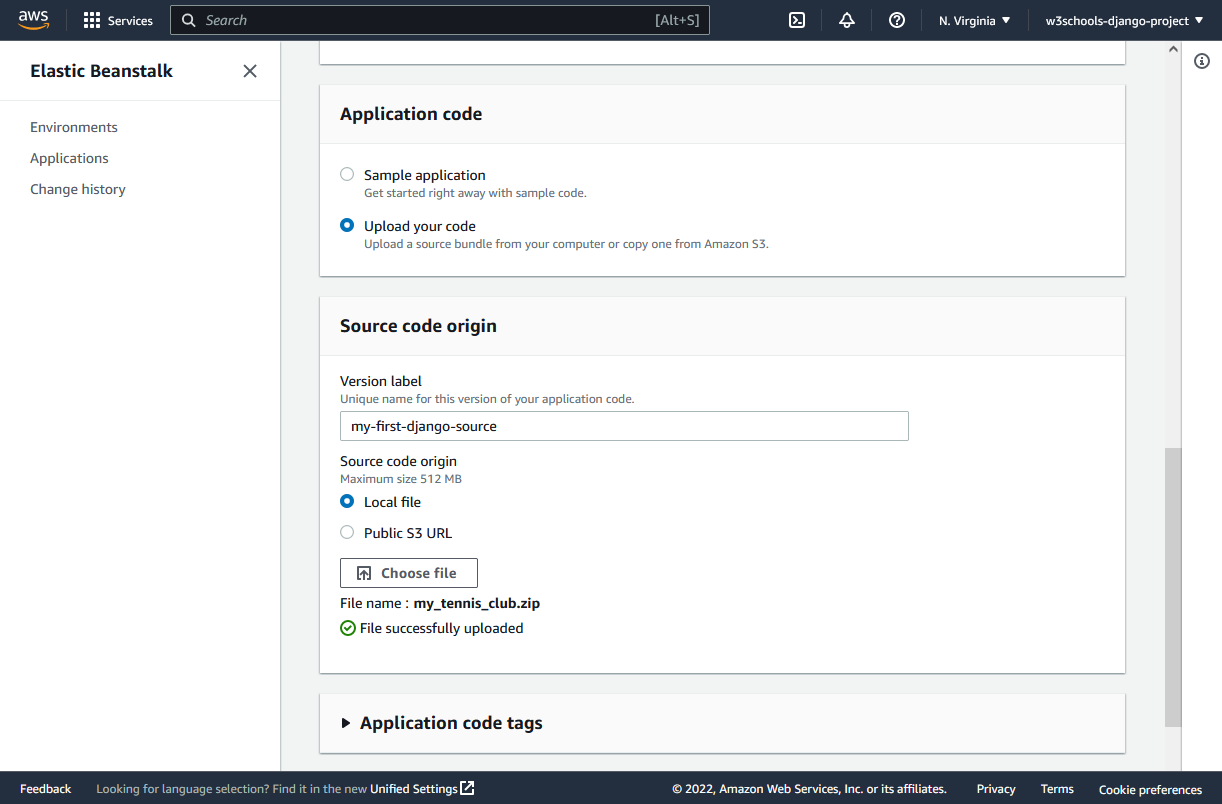Select the Sample application option
1222x804 pixels.
(347, 174)
